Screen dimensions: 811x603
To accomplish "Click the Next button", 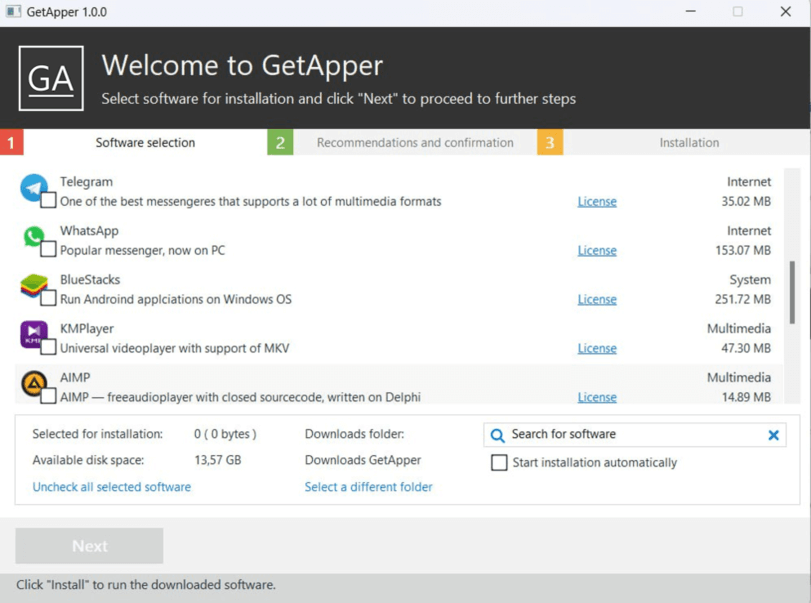I will coord(89,546).
